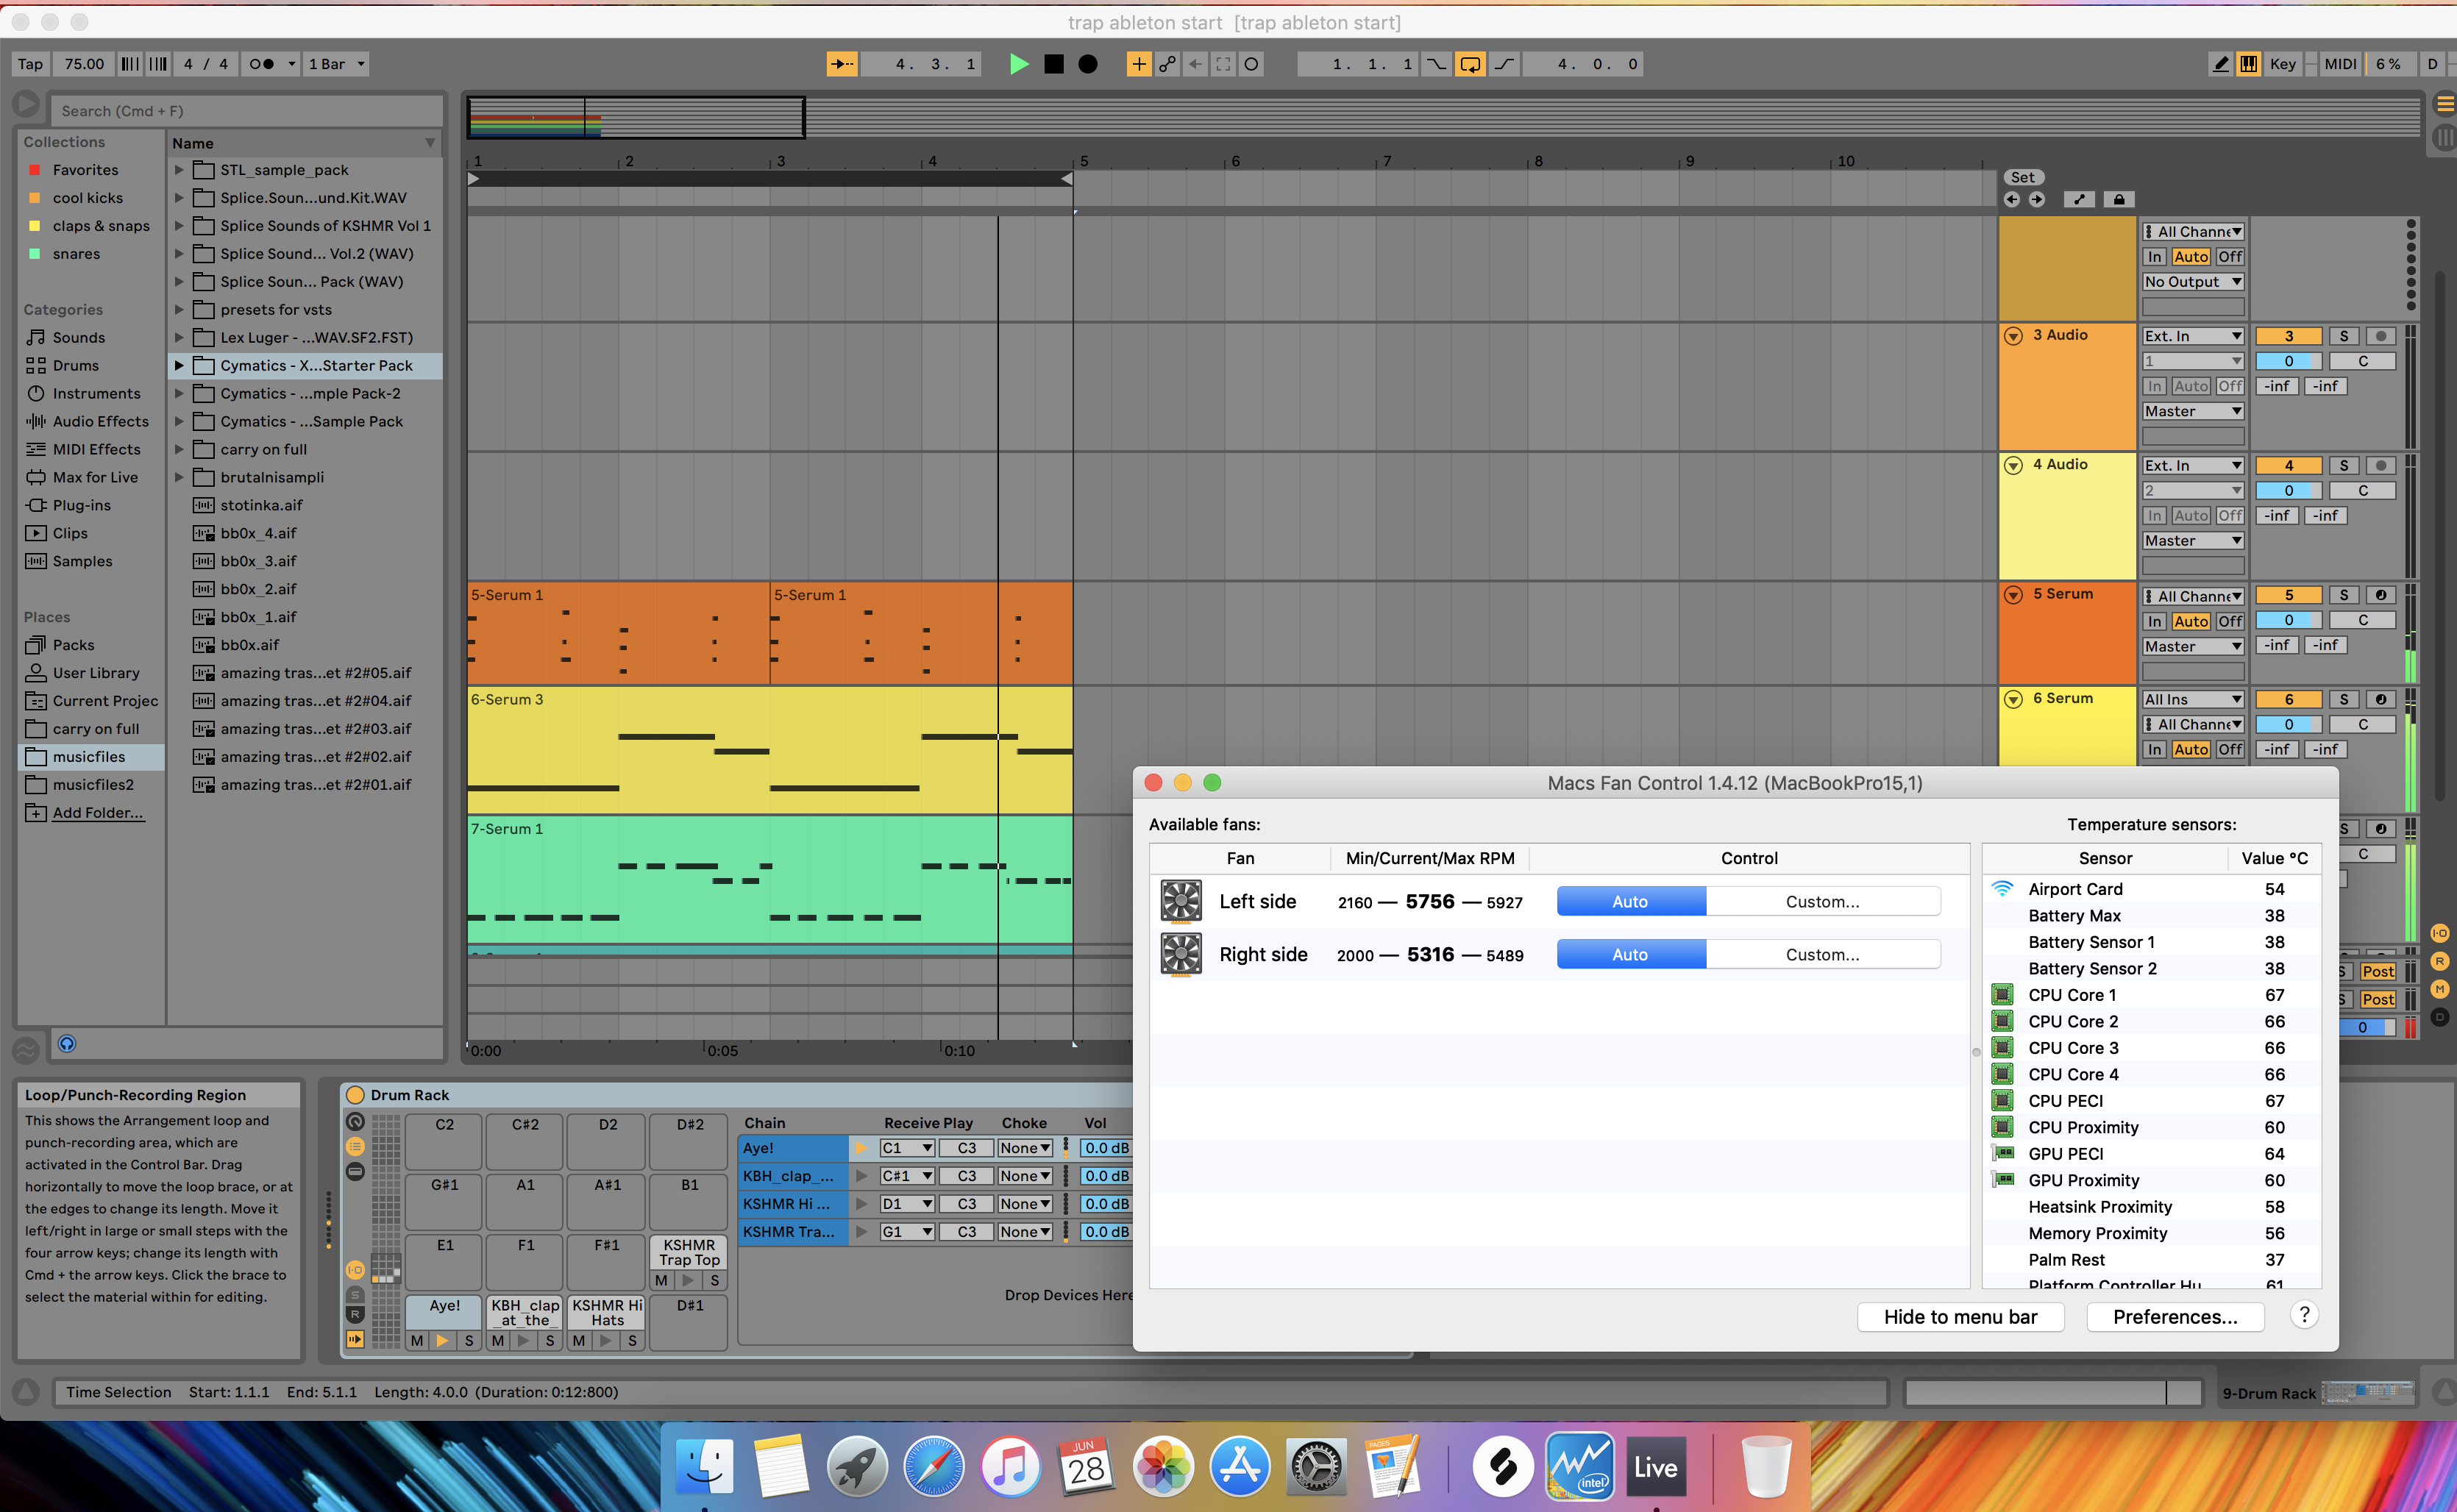
Task: Click the Add Folder... link
Action: coord(97,813)
